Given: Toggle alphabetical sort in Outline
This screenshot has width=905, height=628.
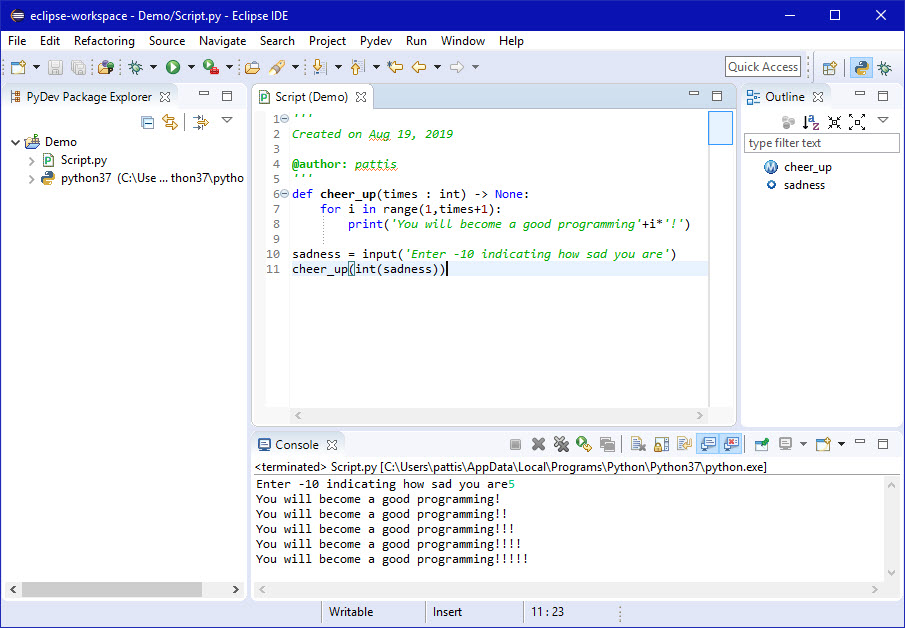Looking at the screenshot, I should coord(811,122).
